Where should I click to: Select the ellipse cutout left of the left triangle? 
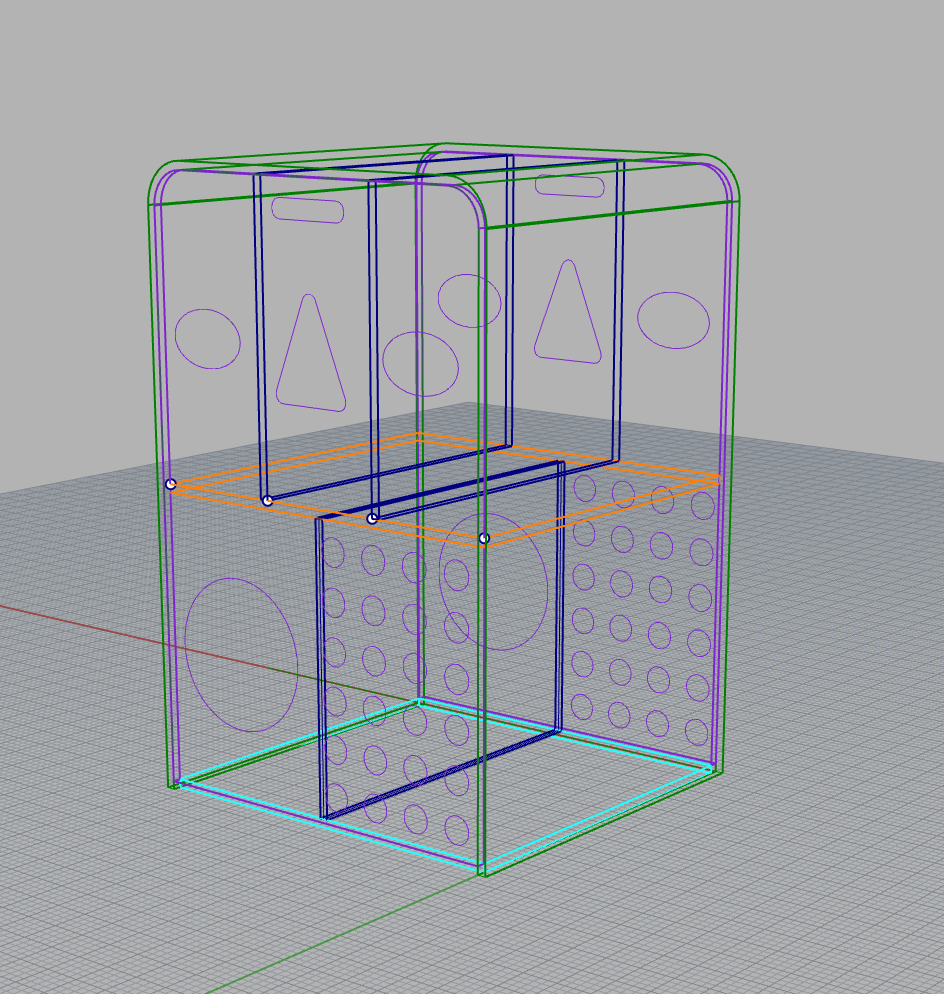(x=208, y=339)
